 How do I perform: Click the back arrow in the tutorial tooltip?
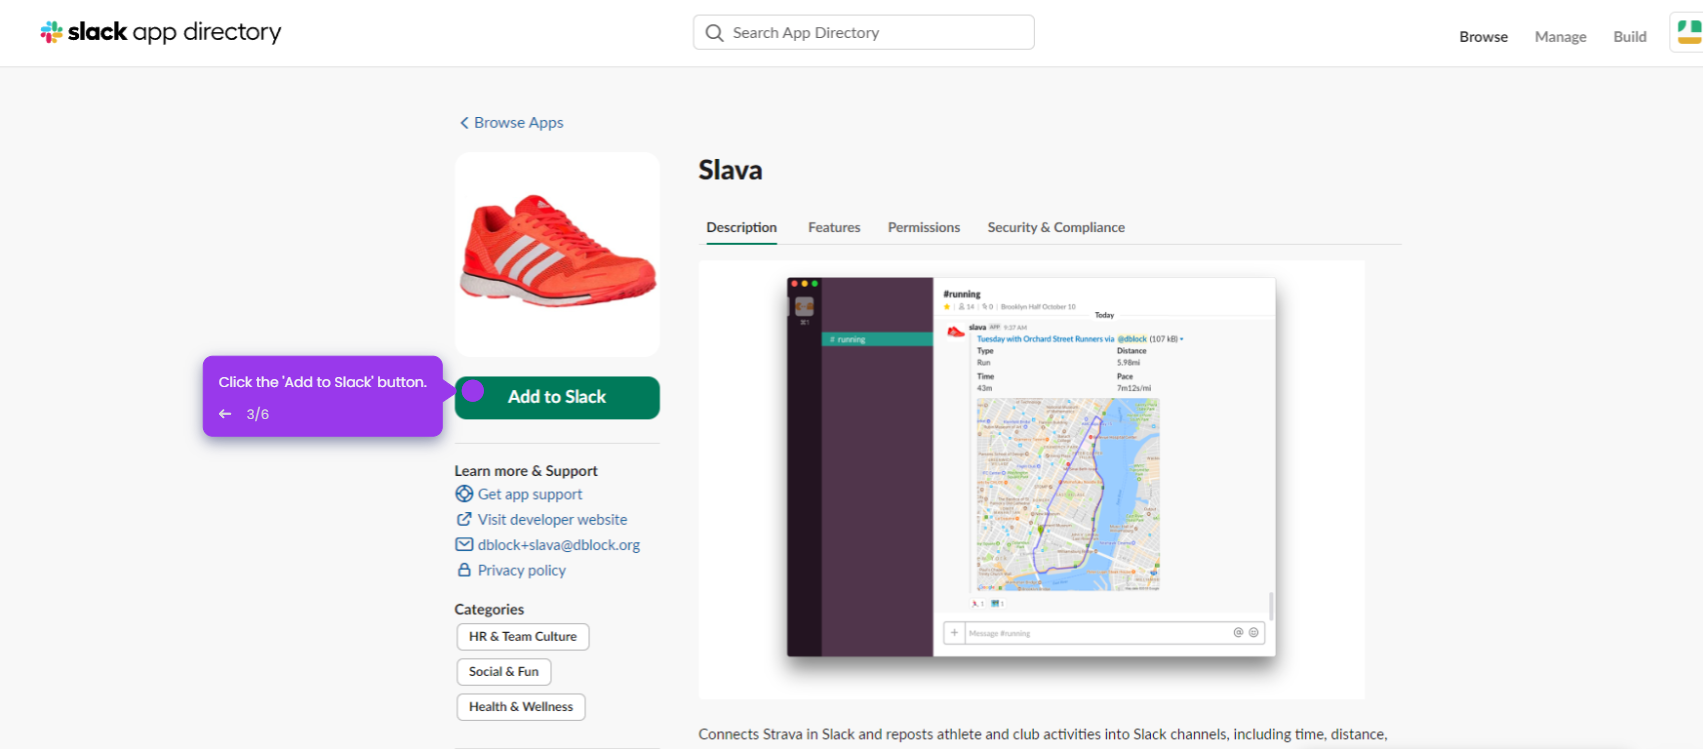[225, 414]
